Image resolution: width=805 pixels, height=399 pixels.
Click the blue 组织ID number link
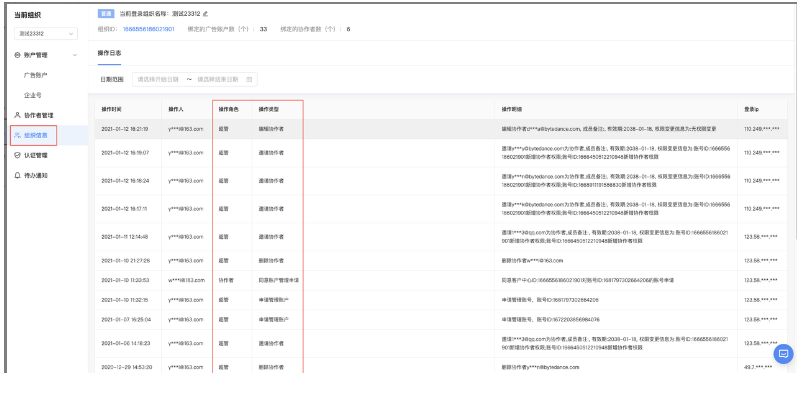pyautogui.click(x=148, y=29)
